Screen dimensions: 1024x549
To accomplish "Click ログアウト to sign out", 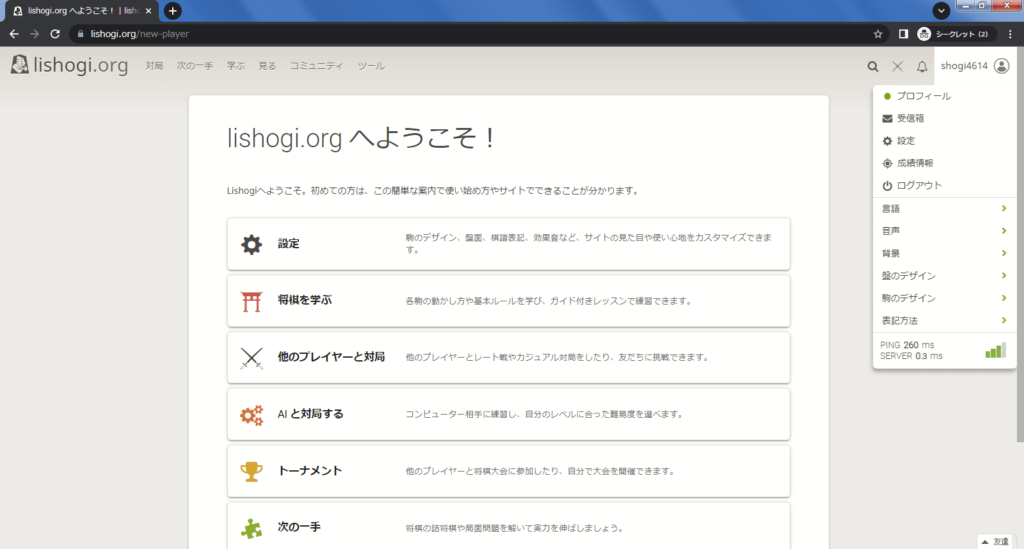I will 944,185.
